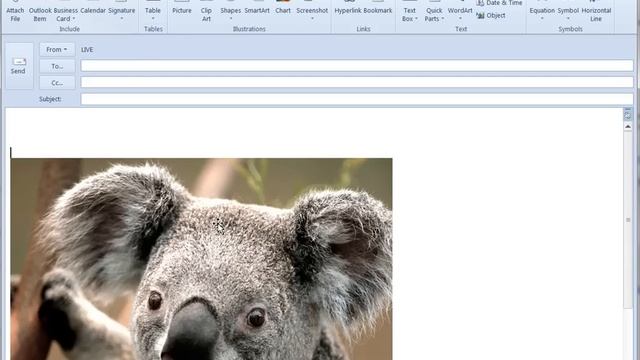Image resolution: width=640 pixels, height=360 pixels.
Task: Open the From account dropdown
Action: (x=57, y=49)
